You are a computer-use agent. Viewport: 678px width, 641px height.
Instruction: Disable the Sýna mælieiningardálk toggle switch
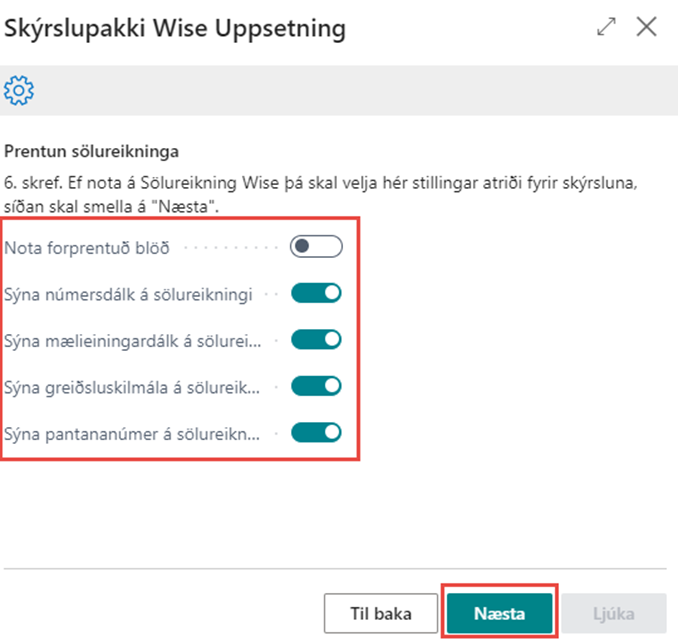(316, 340)
